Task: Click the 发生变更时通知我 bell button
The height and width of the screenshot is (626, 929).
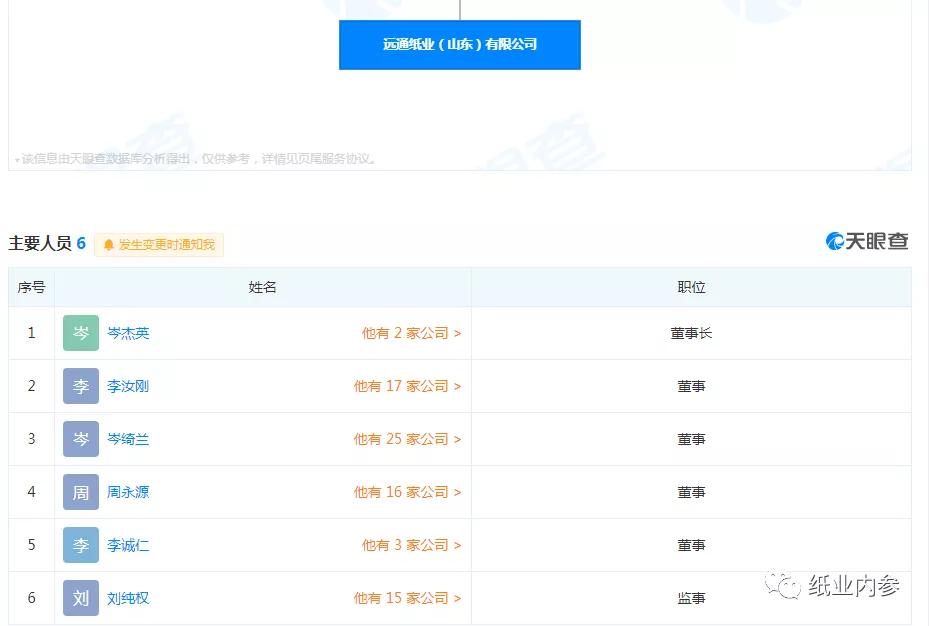Action: (159, 245)
